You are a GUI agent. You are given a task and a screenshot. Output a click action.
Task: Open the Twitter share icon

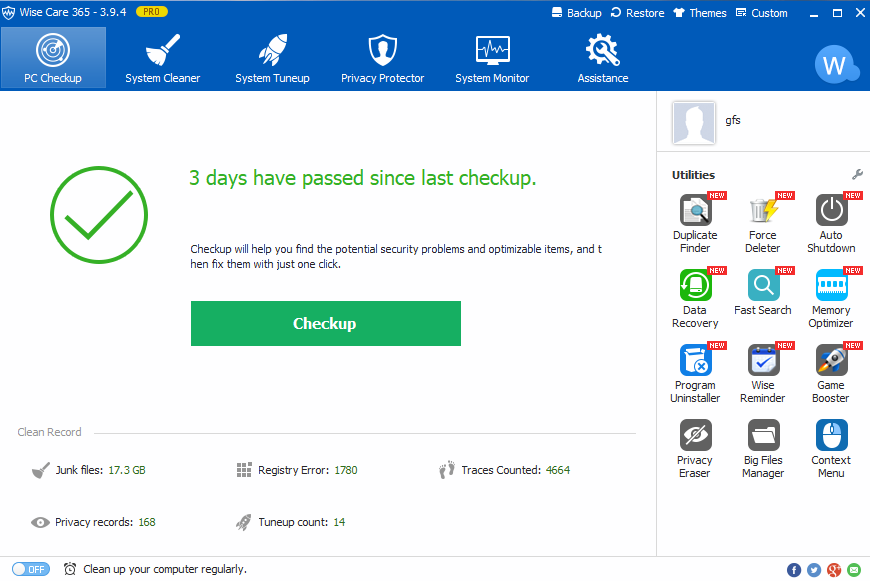click(814, 570)
